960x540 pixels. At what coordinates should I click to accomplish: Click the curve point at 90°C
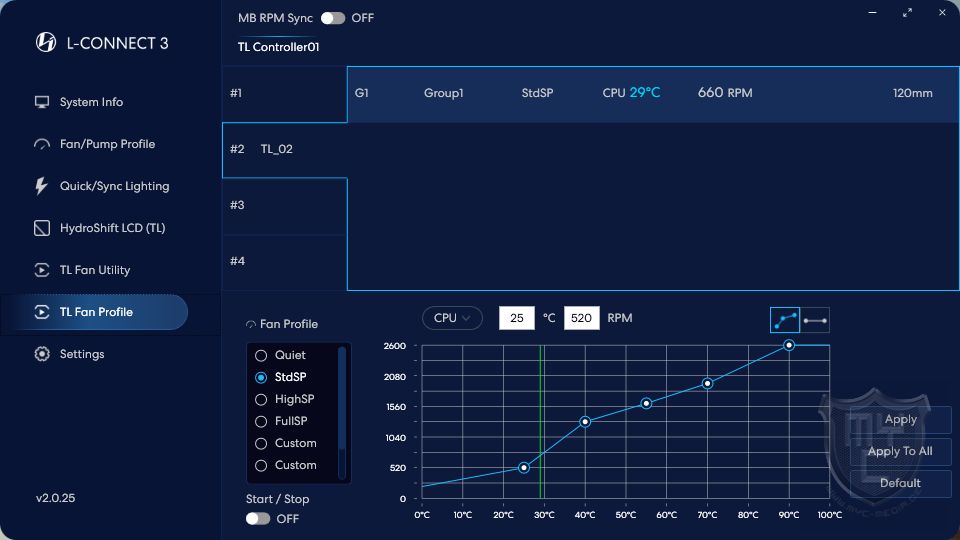(789, 345)
